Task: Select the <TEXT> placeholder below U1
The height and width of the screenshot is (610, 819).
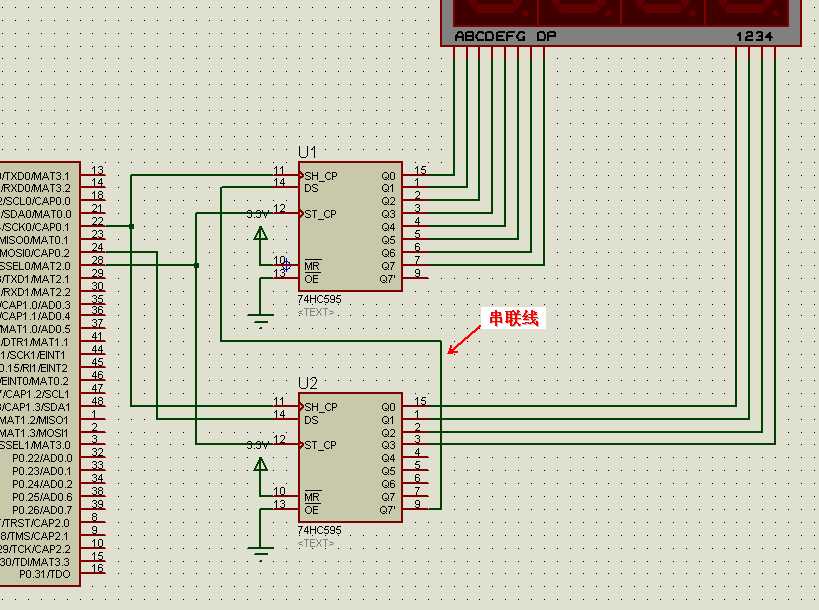Action: 315,312
